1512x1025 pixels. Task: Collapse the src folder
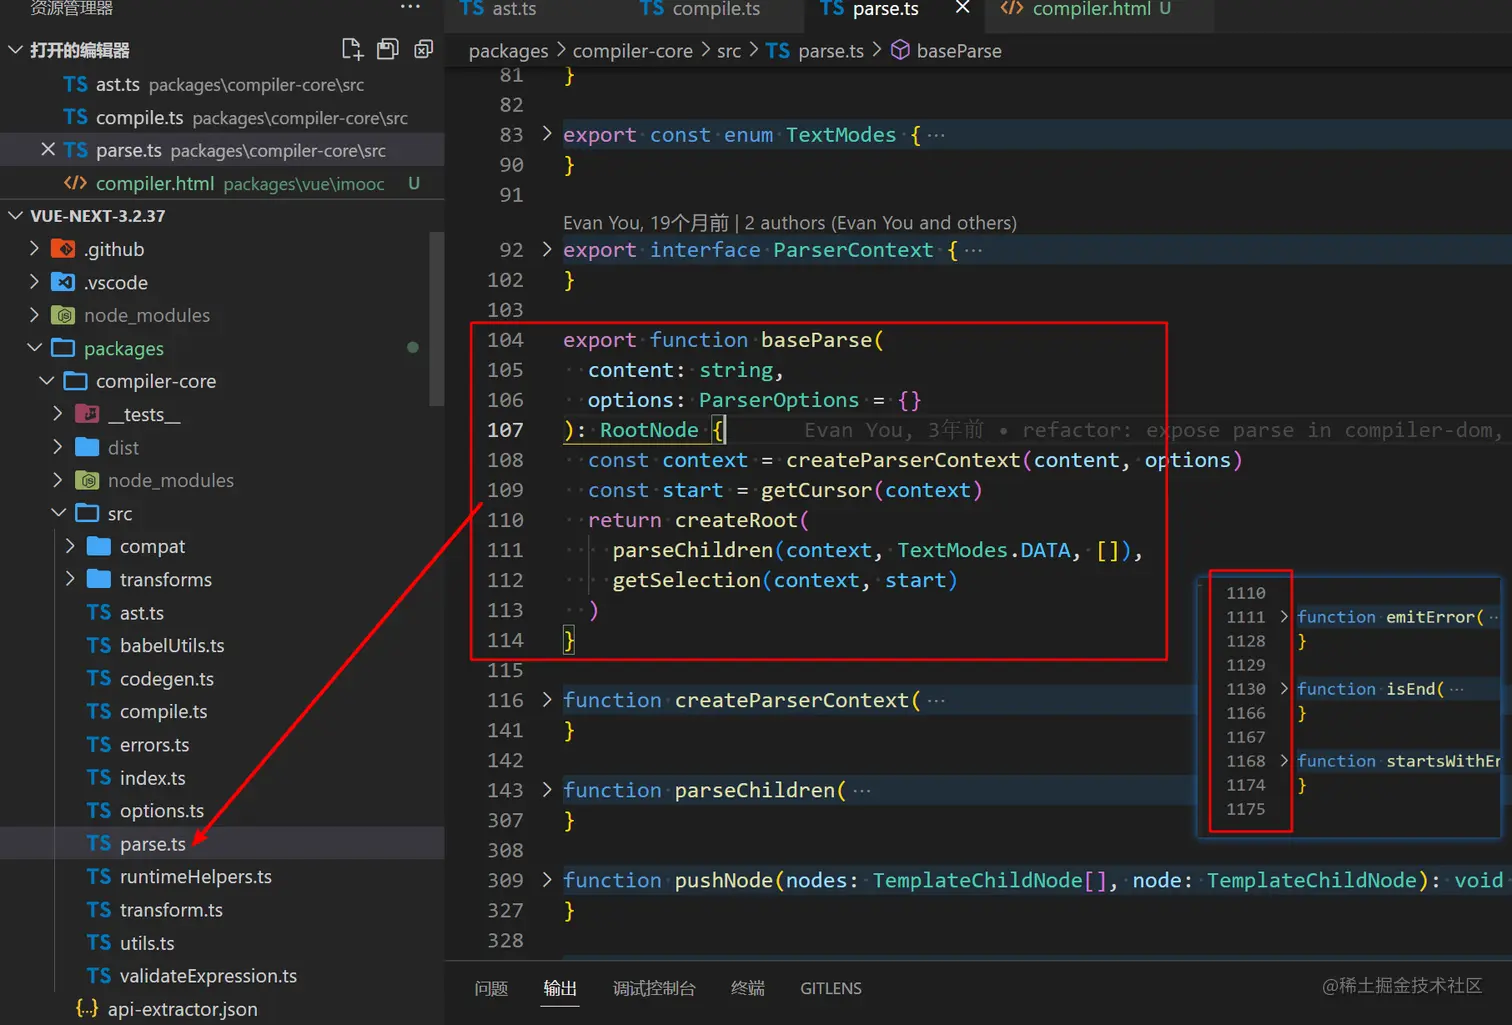point(58,513)
